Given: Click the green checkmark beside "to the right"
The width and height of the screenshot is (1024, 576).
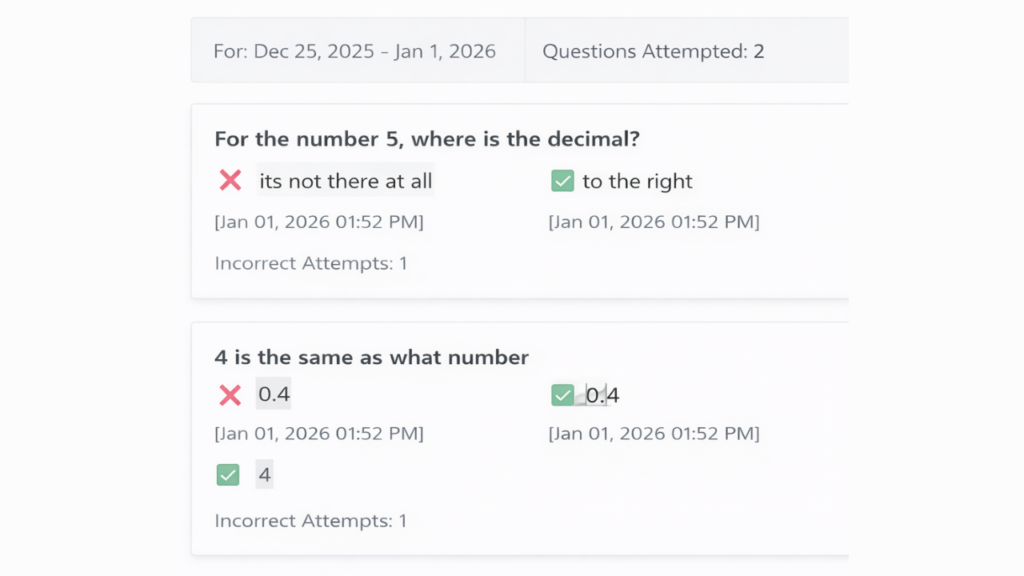Looking at the screenshot, I should [x=562, y=181].
